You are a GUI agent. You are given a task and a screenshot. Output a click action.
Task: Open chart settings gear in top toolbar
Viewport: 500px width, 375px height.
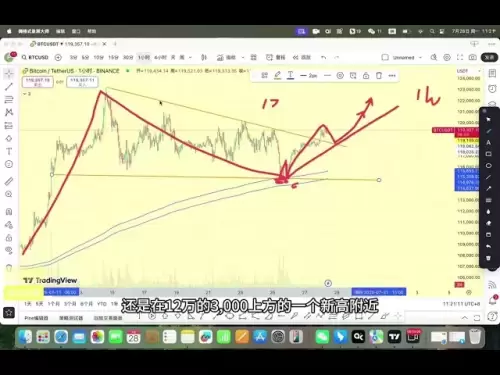tap(447, 57)
